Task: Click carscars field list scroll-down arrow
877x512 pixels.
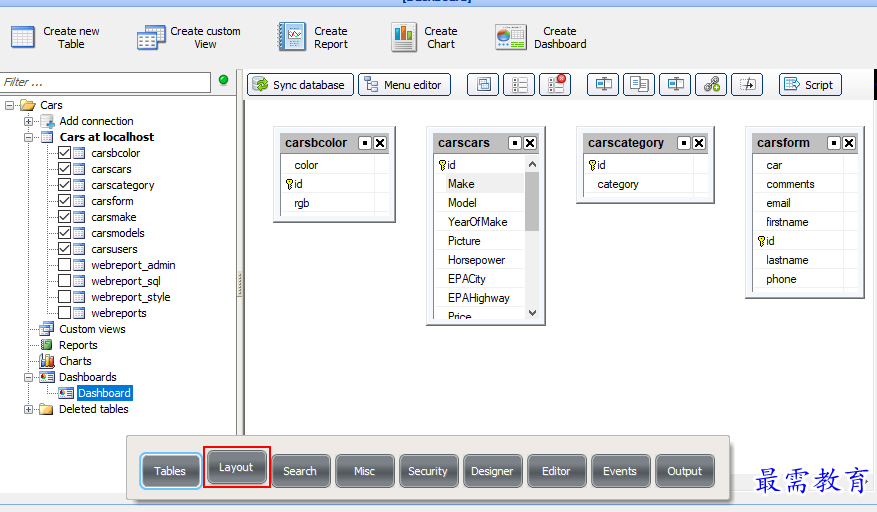Action: pyautogui.click(x=532, y=313)
